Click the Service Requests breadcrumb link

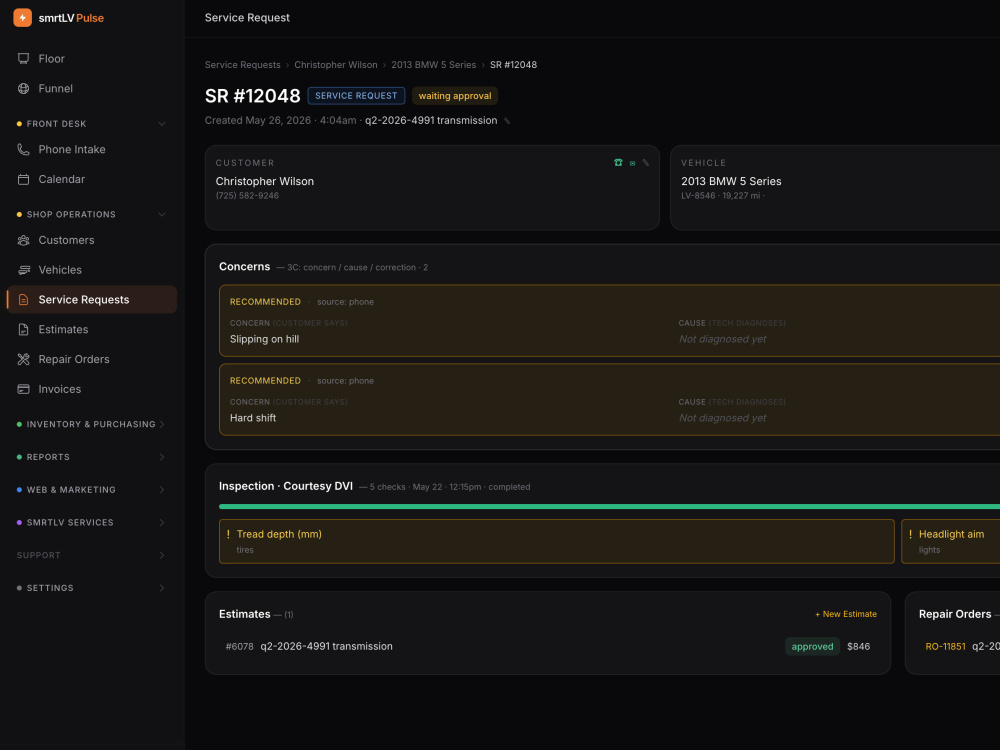[242, 65]
